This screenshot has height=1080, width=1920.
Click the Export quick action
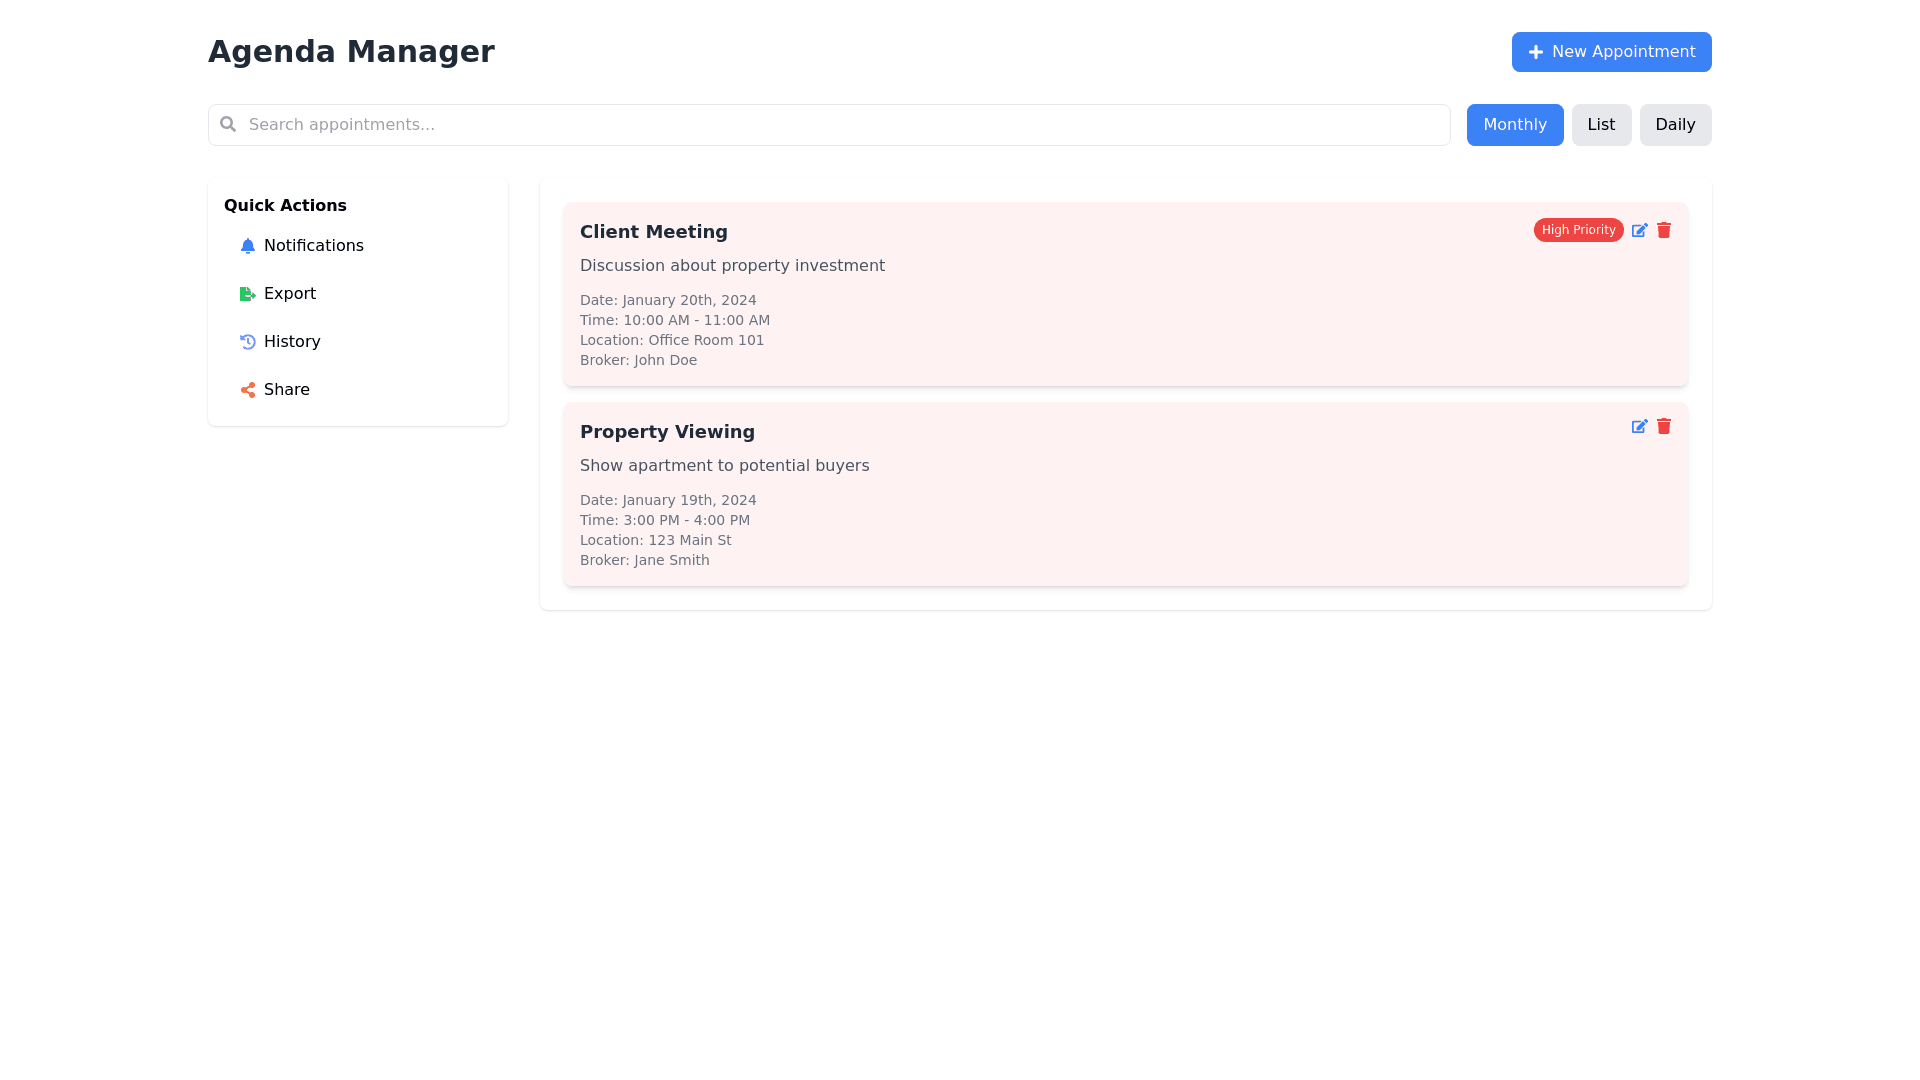tap(289, 293)
